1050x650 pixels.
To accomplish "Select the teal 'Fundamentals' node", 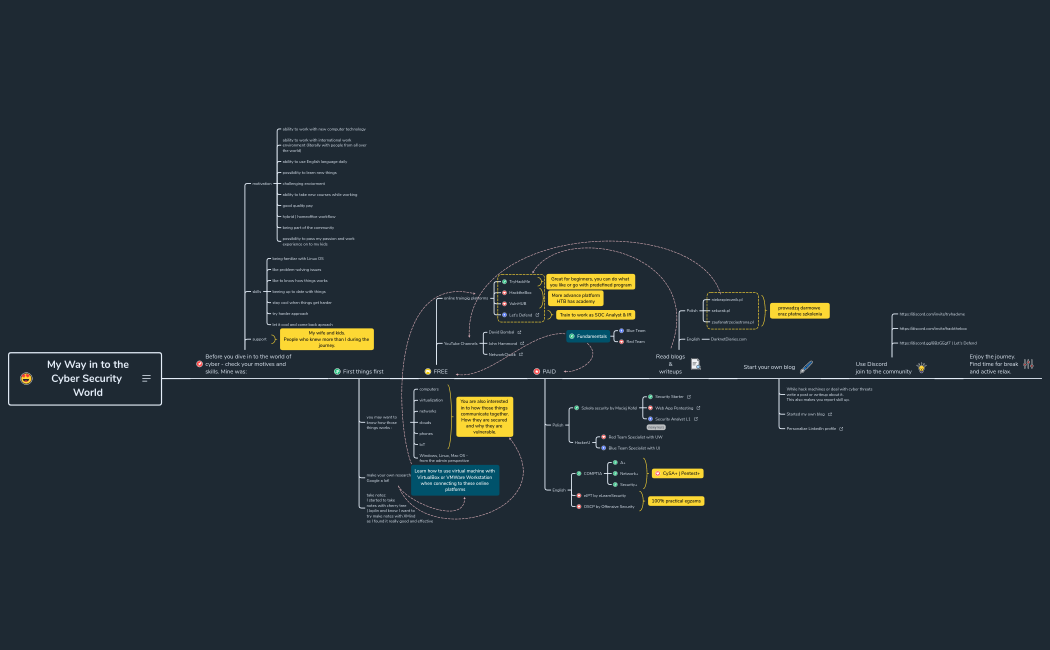I will (x=592, y=336).
